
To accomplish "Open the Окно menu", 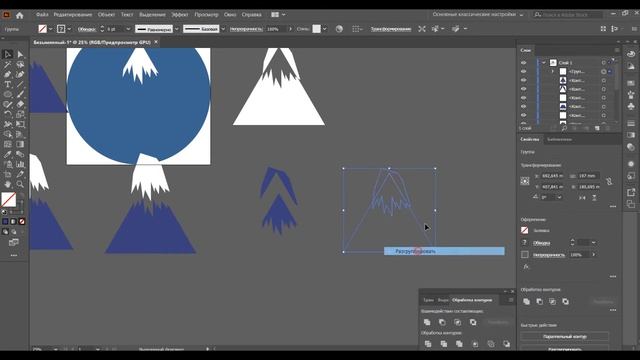I will [230, 14].
